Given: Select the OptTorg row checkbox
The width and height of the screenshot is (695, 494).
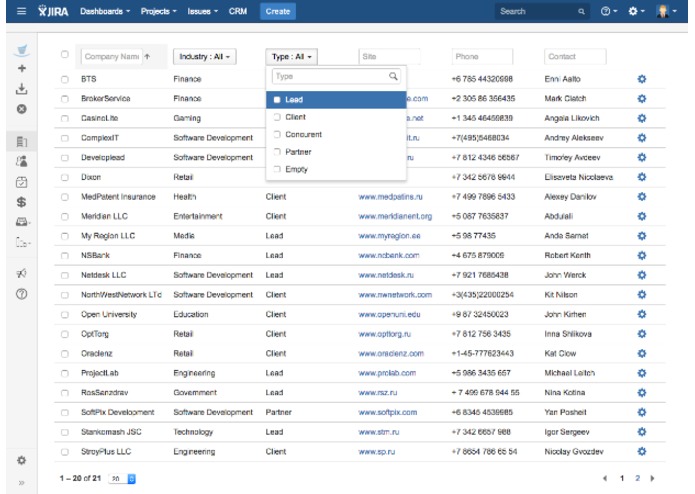Looking at the screenshot, I should coord(65,334).
